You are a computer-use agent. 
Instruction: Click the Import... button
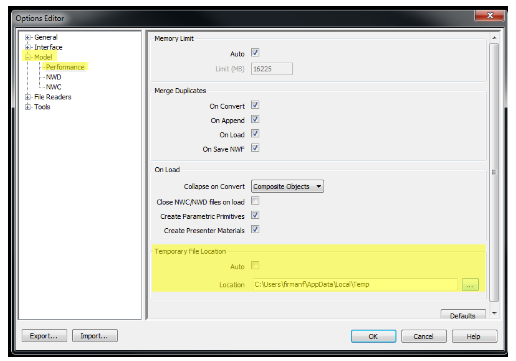click(95, 336)
